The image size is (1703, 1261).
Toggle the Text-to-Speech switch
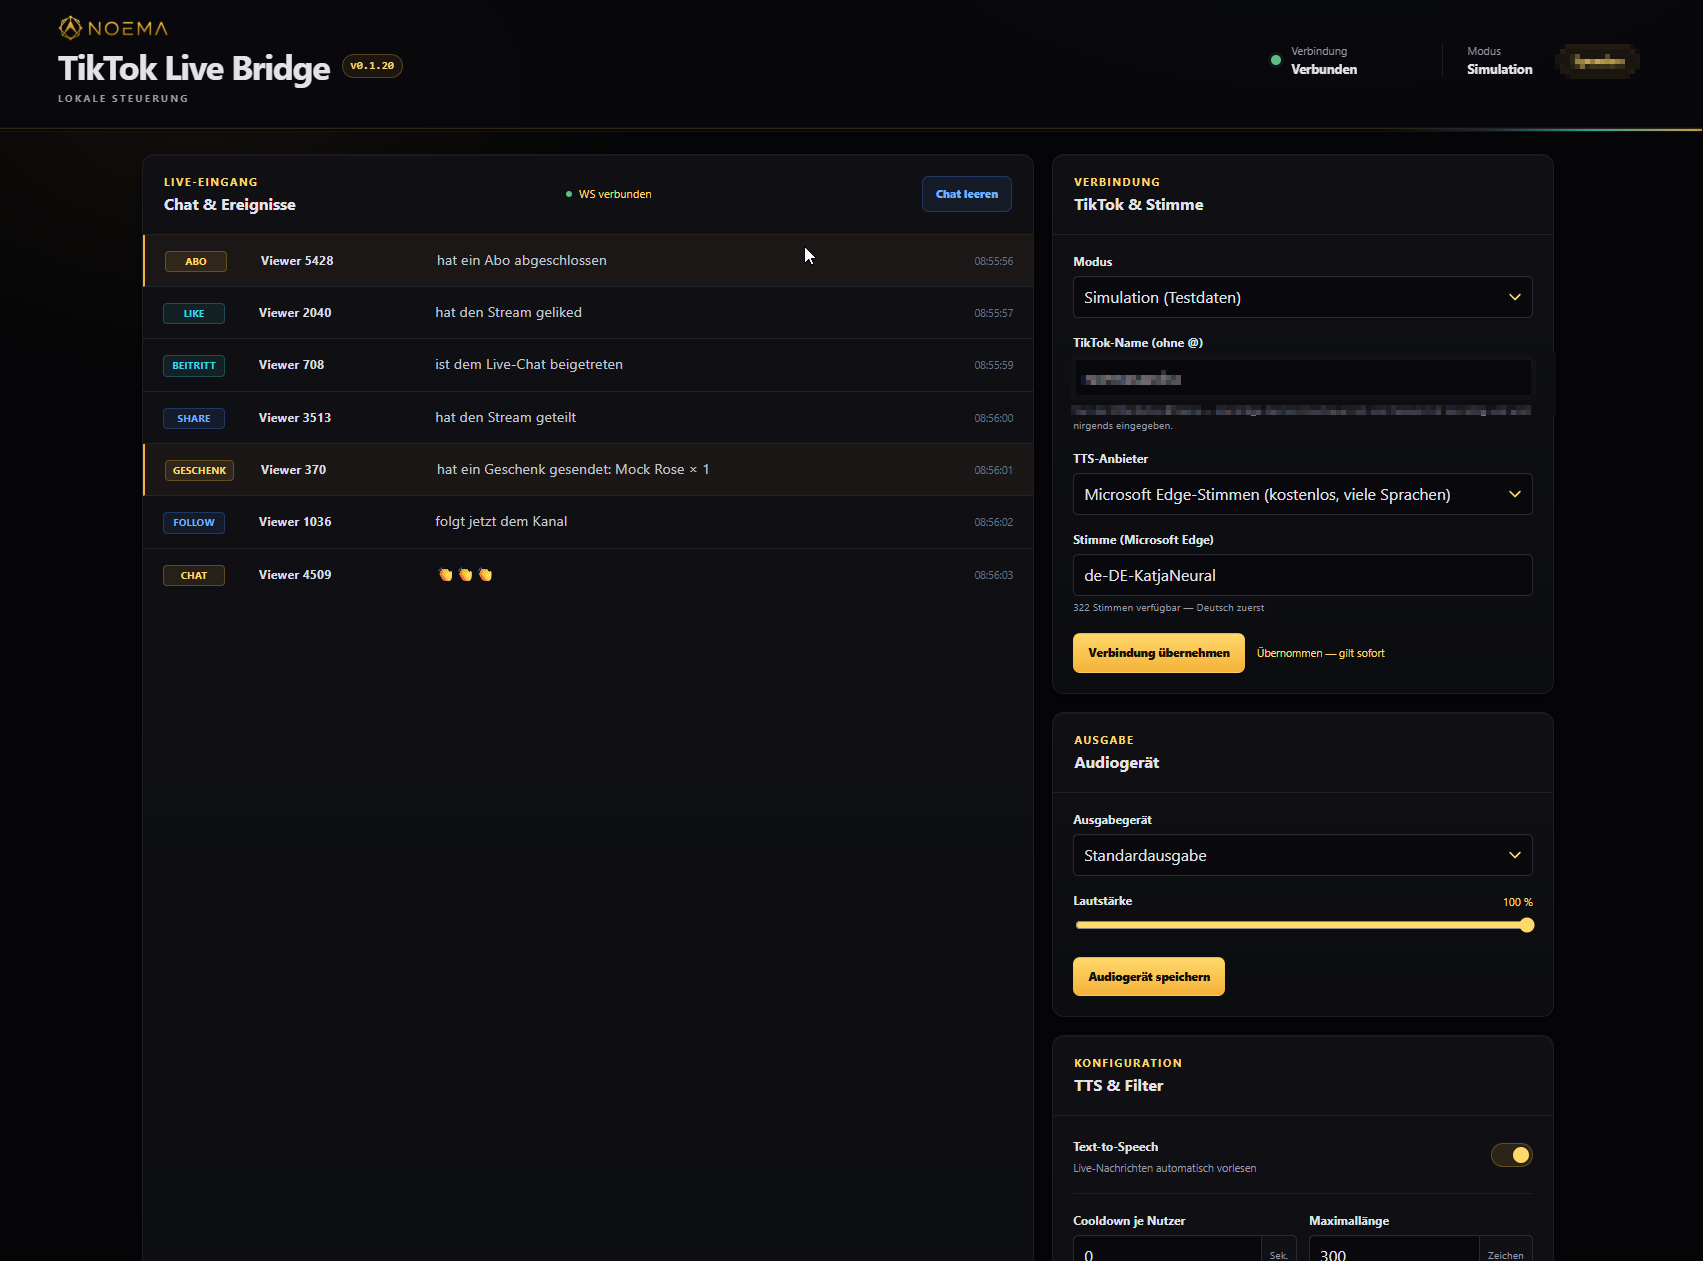point(1511,1155)
